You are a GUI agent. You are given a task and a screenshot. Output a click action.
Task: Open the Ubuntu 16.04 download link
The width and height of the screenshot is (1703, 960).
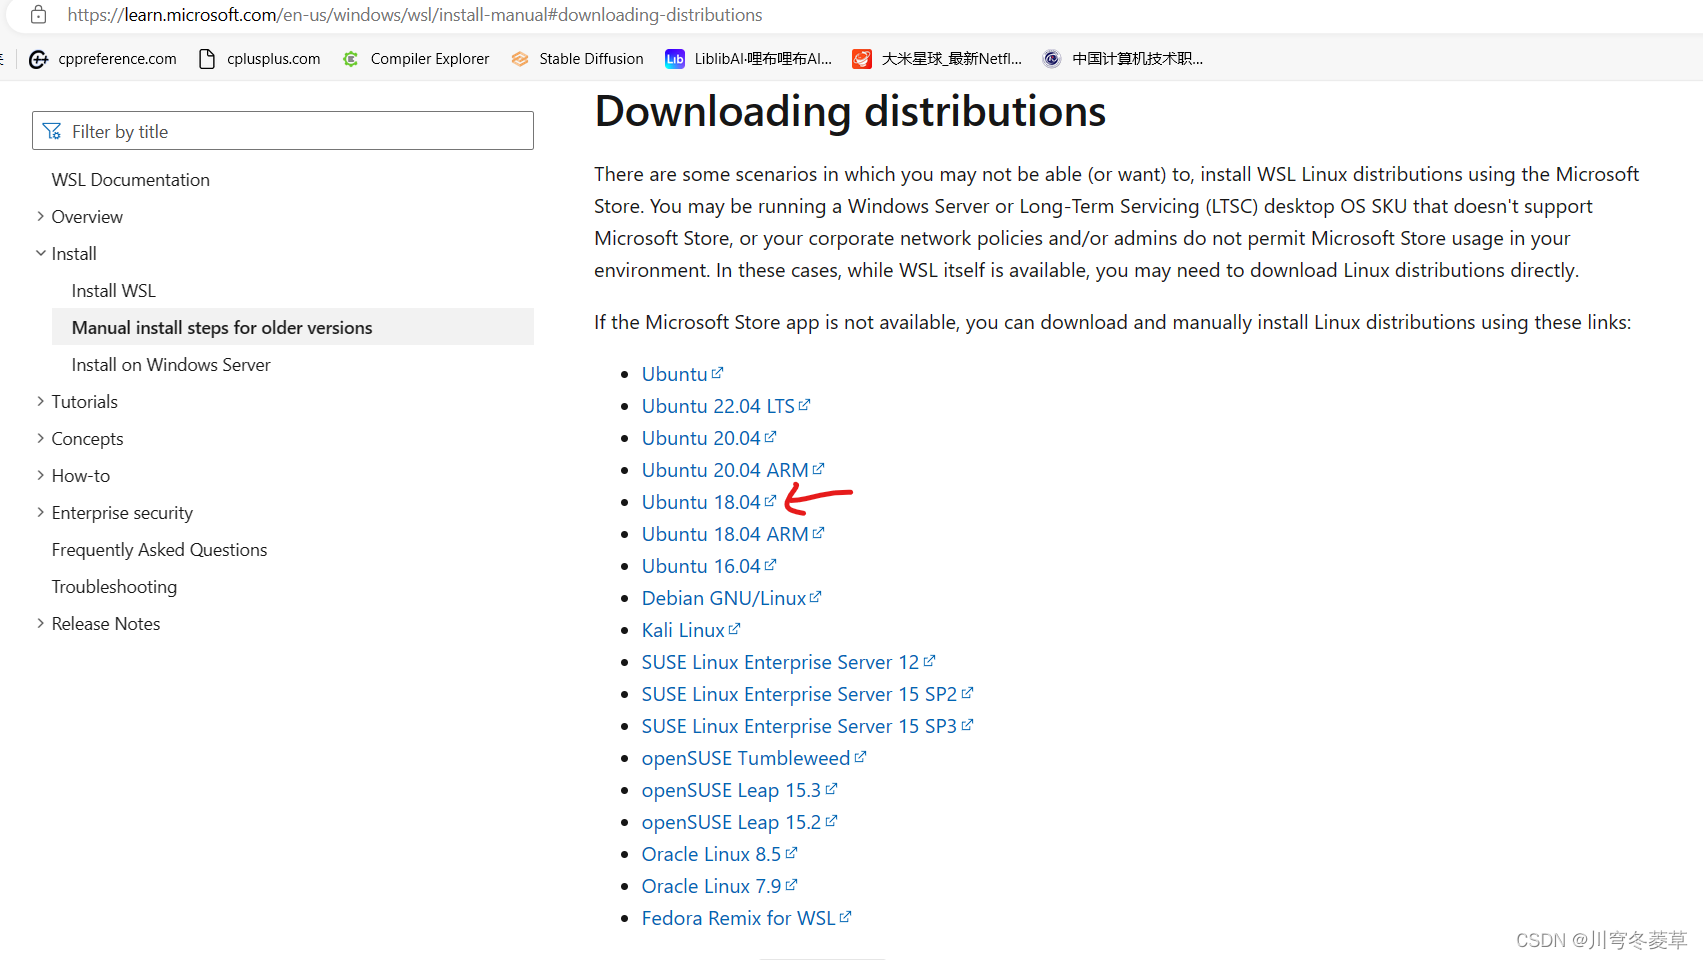[709, 566]
